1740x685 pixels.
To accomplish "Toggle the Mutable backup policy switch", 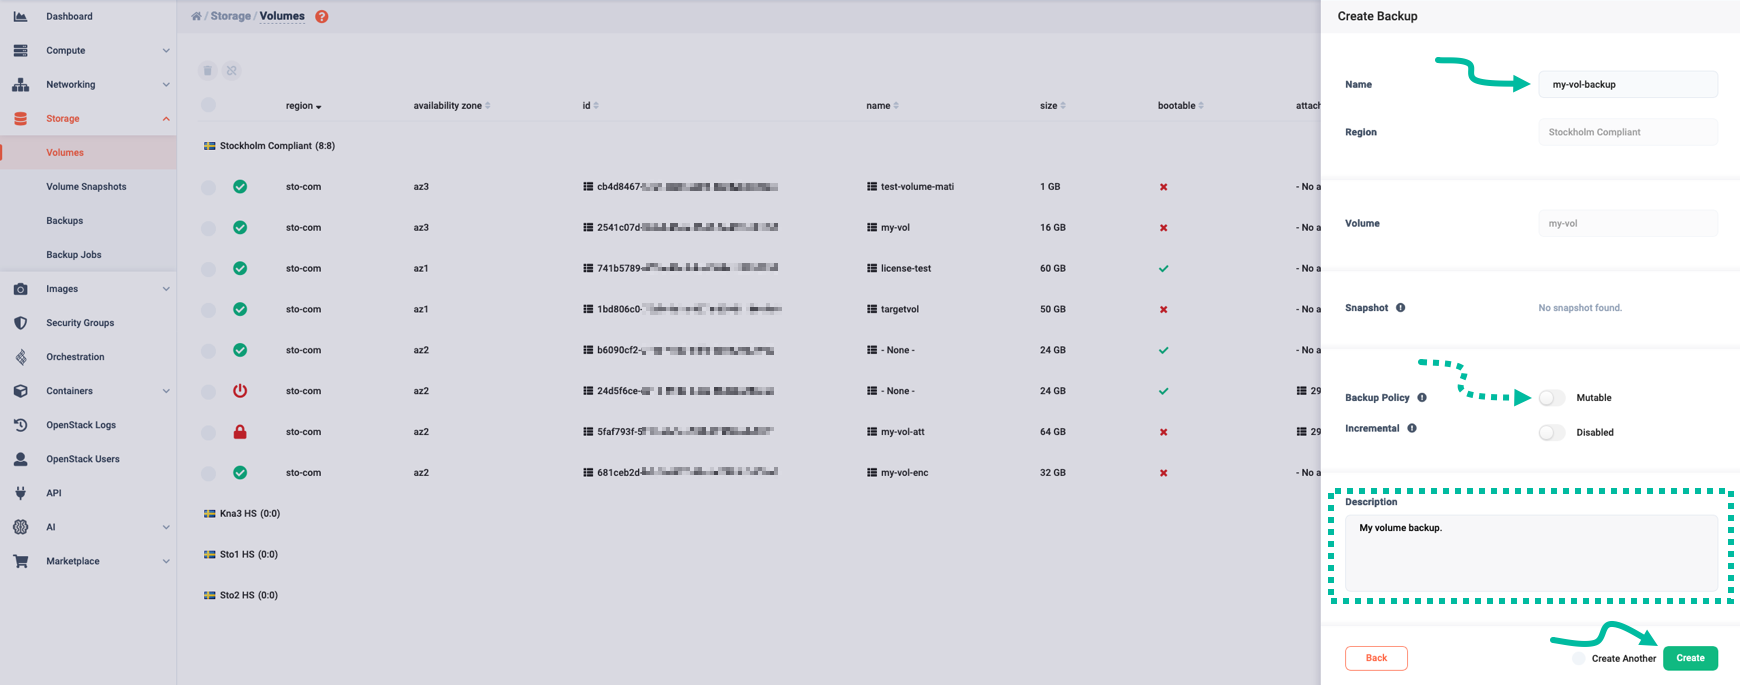I will 1551,398.
